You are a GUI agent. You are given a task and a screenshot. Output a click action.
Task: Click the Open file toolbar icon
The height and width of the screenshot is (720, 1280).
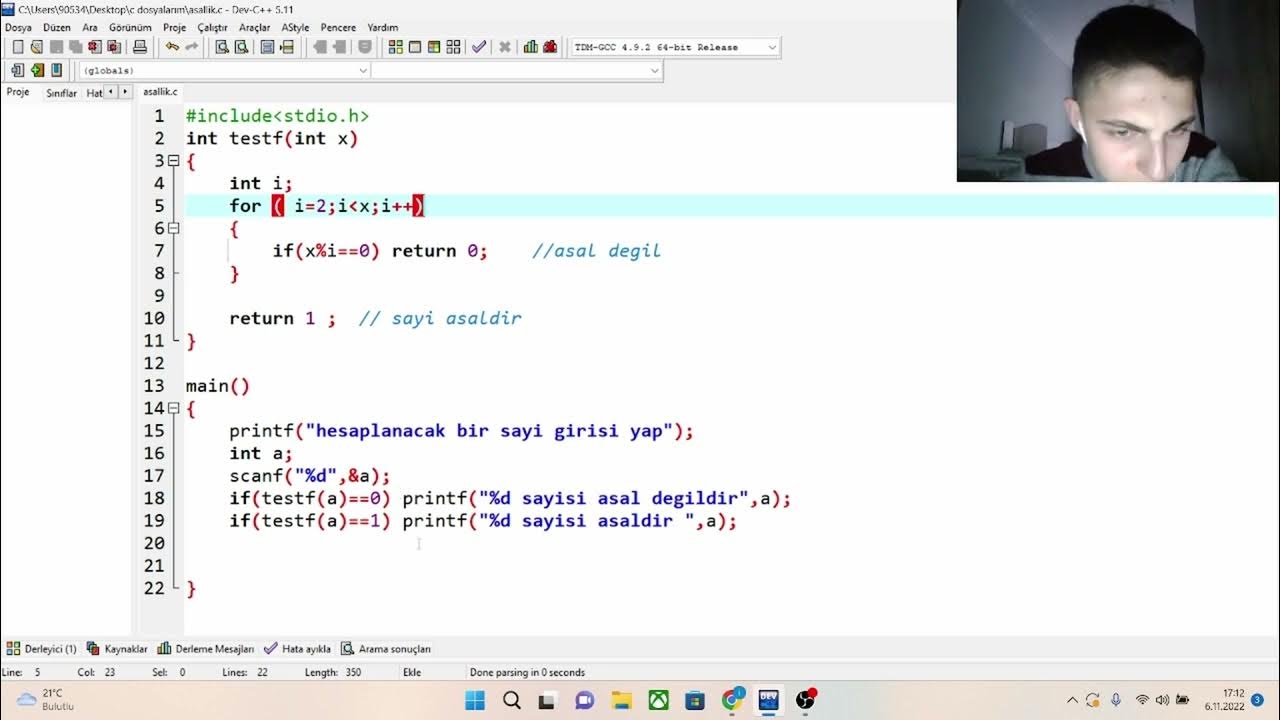(x=36, y=47)
